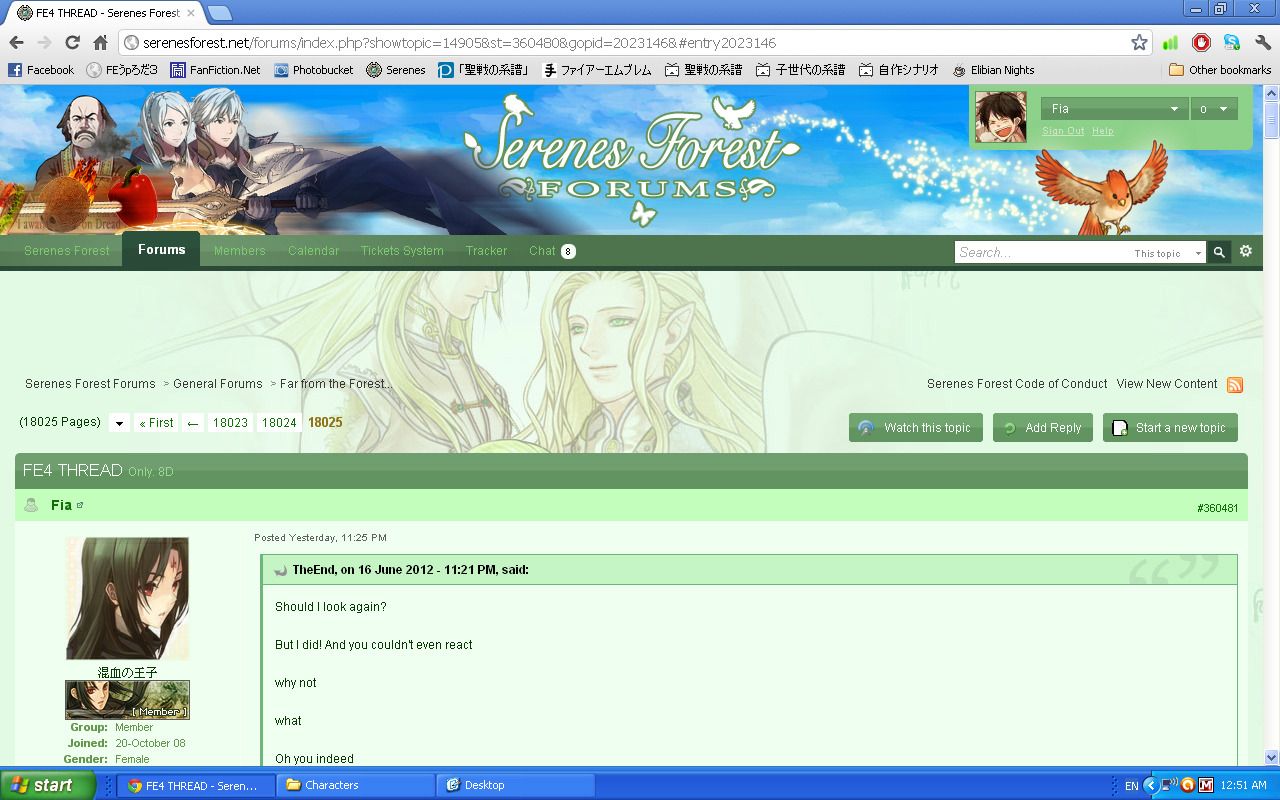This screenshot has width=1280, height=800.
Task: Open the Photobucket bookmark
Action: (x=314, y=70)
